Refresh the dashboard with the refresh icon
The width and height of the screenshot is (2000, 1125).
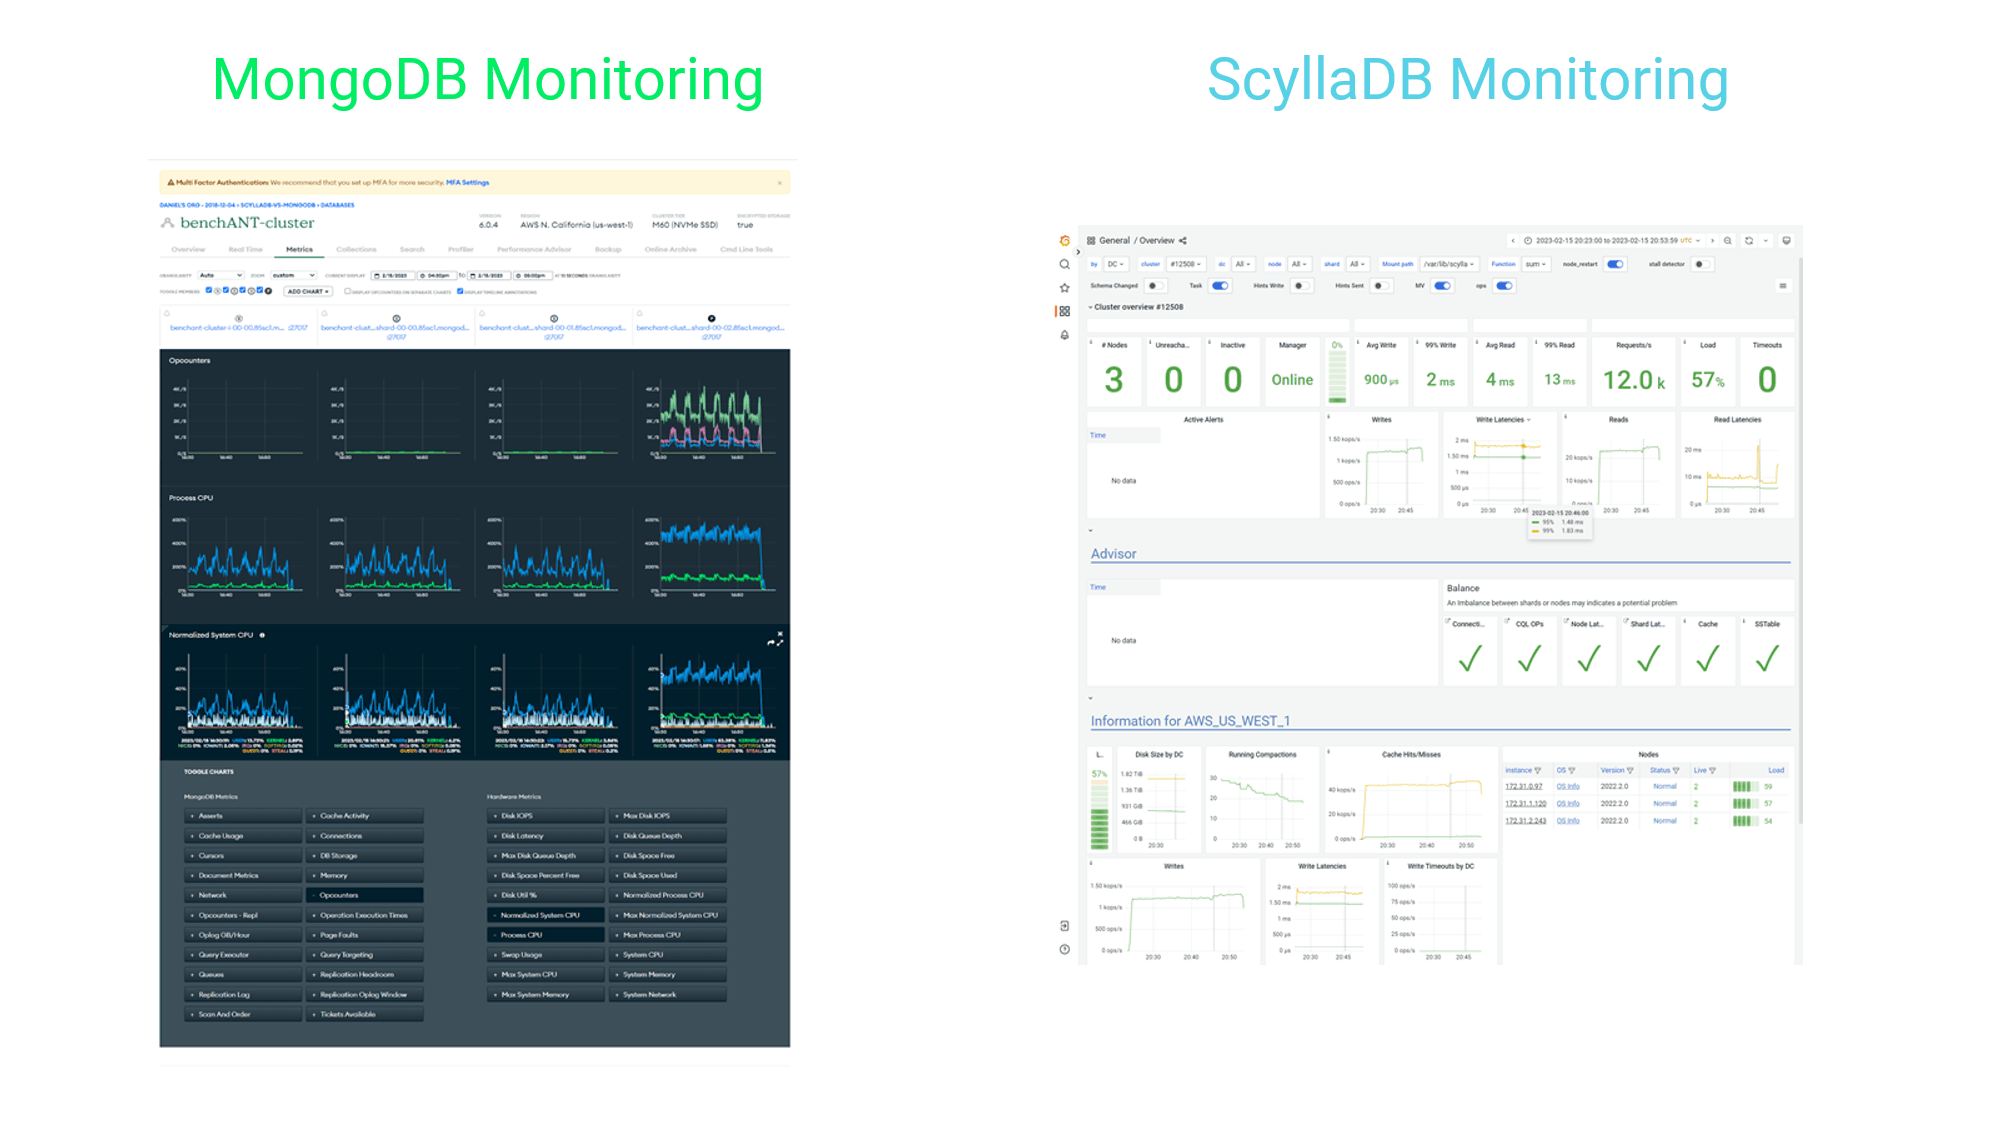click(1749, 241)
